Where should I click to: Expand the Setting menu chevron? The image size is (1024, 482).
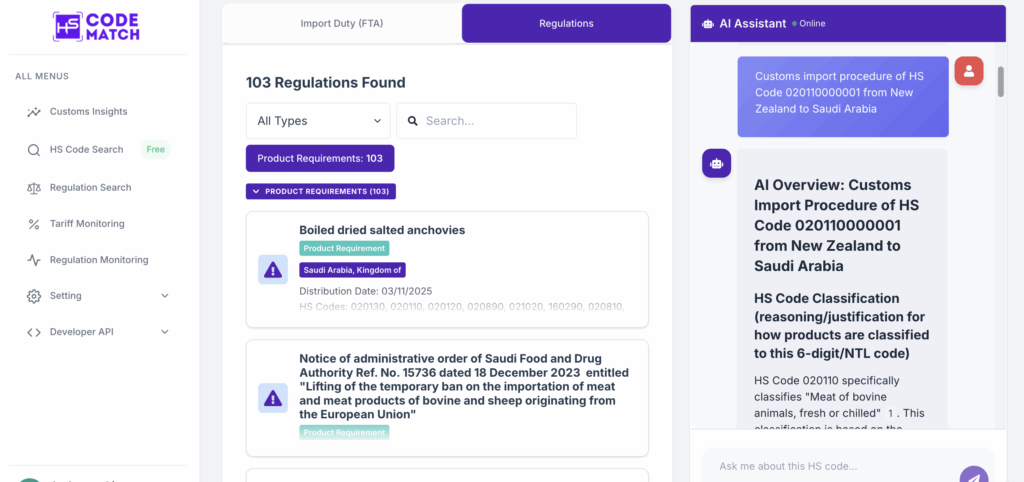click(165, 296)
